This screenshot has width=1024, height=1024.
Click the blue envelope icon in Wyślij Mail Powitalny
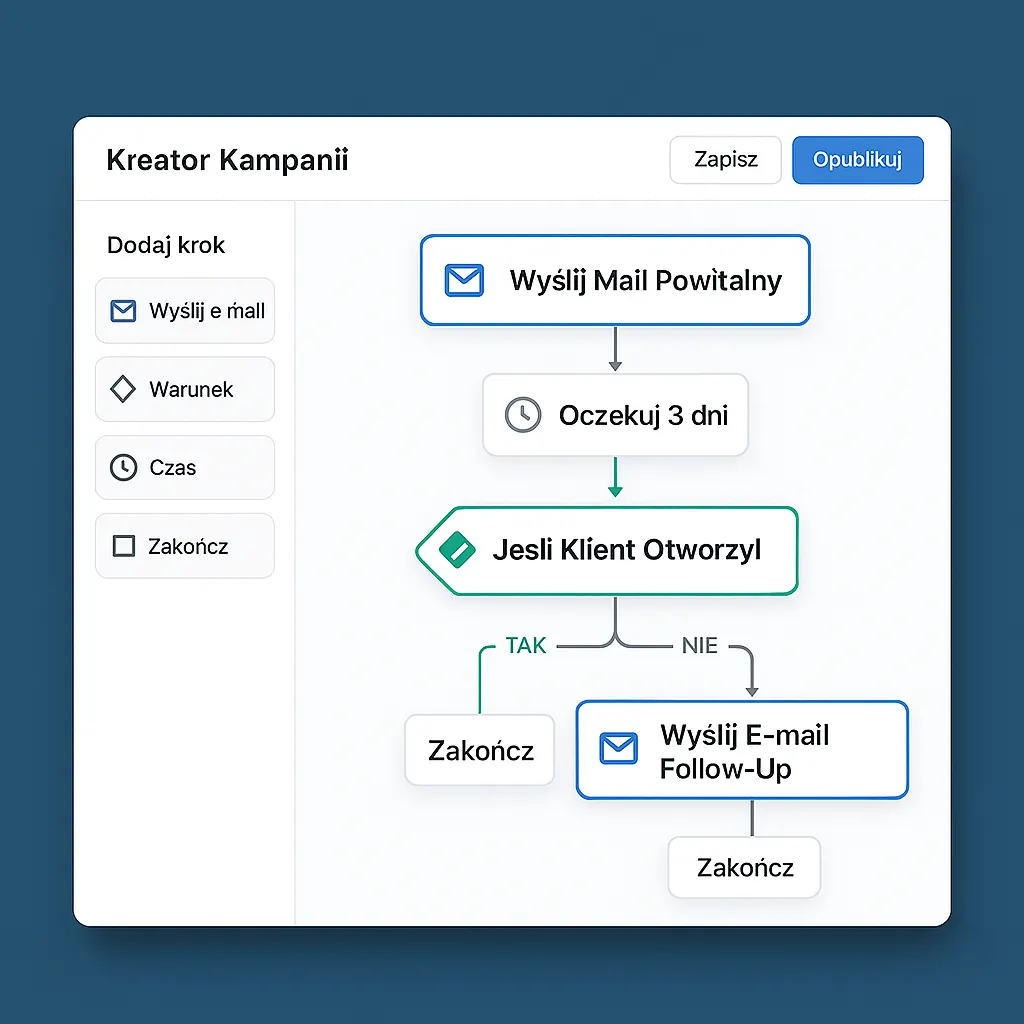tap(462, 280)
